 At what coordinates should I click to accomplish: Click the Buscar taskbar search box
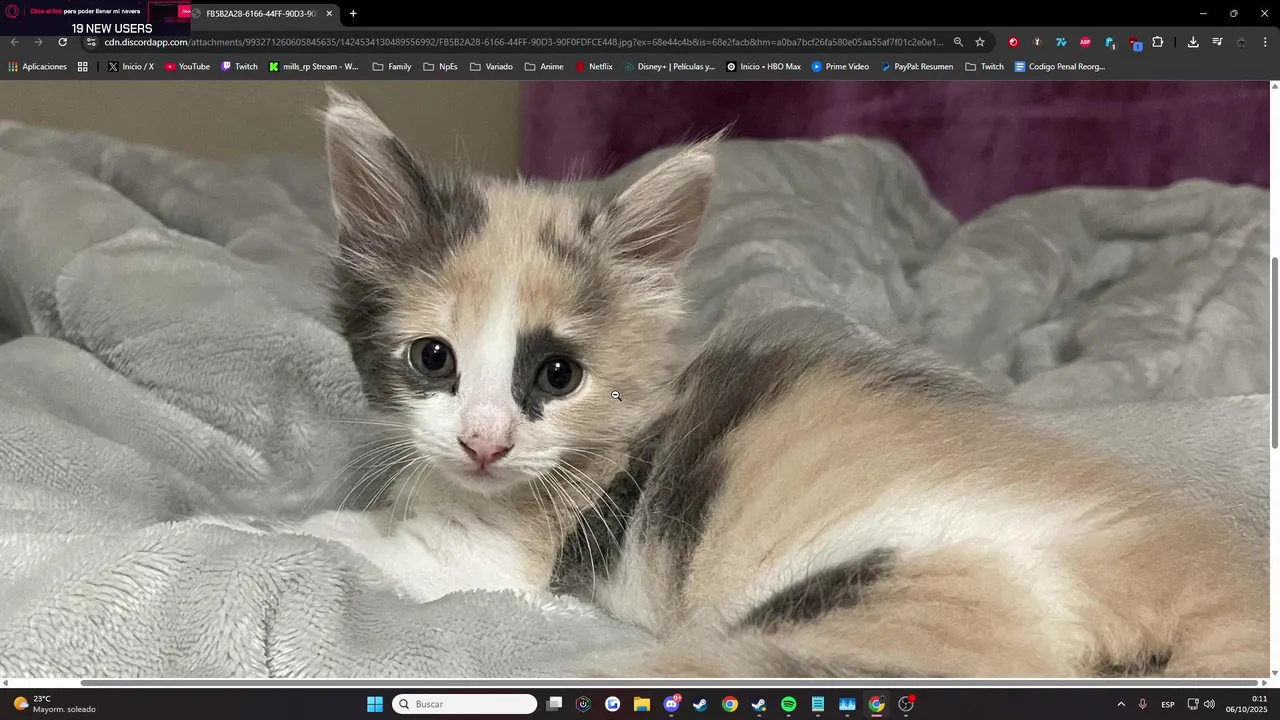pos(465,704)
